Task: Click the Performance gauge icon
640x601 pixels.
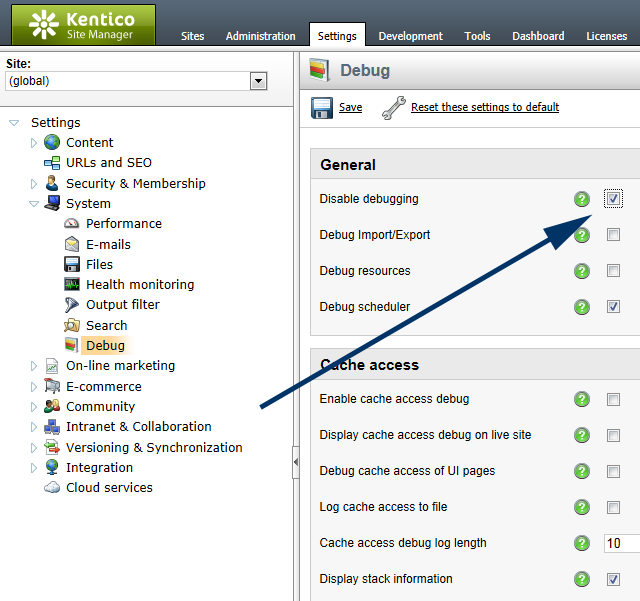Action: click(x=72, y=223)
